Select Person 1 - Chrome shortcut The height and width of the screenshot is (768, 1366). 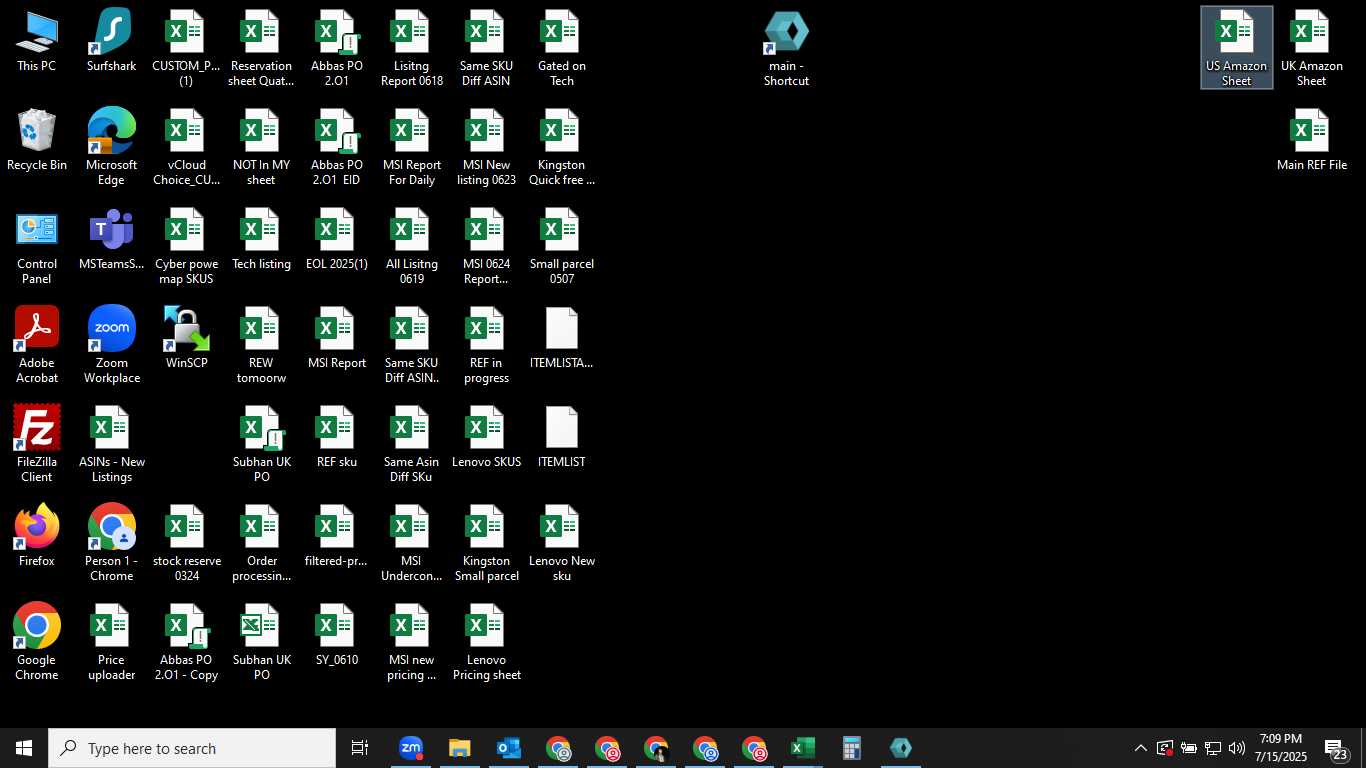click(111, 544)
